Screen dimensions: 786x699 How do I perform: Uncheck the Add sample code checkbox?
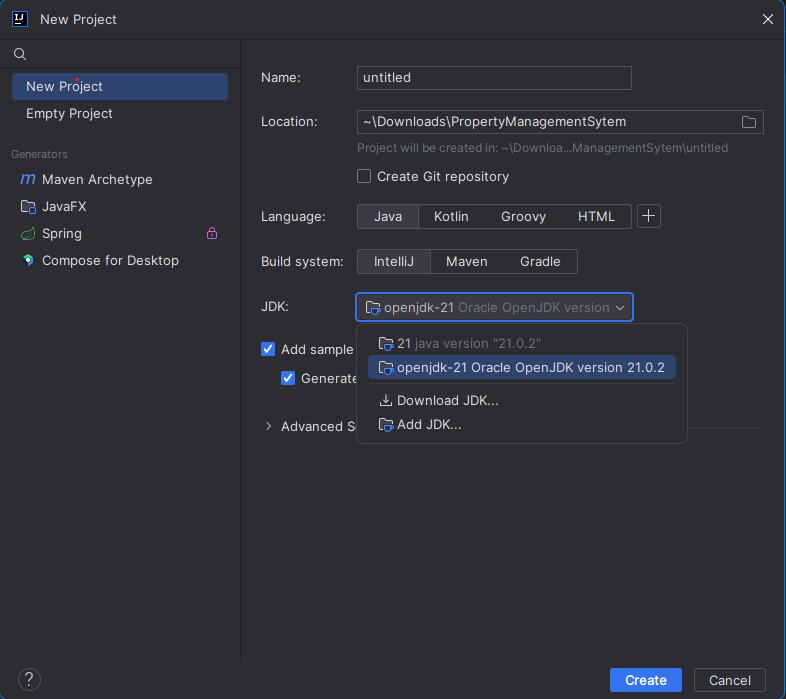268,349
